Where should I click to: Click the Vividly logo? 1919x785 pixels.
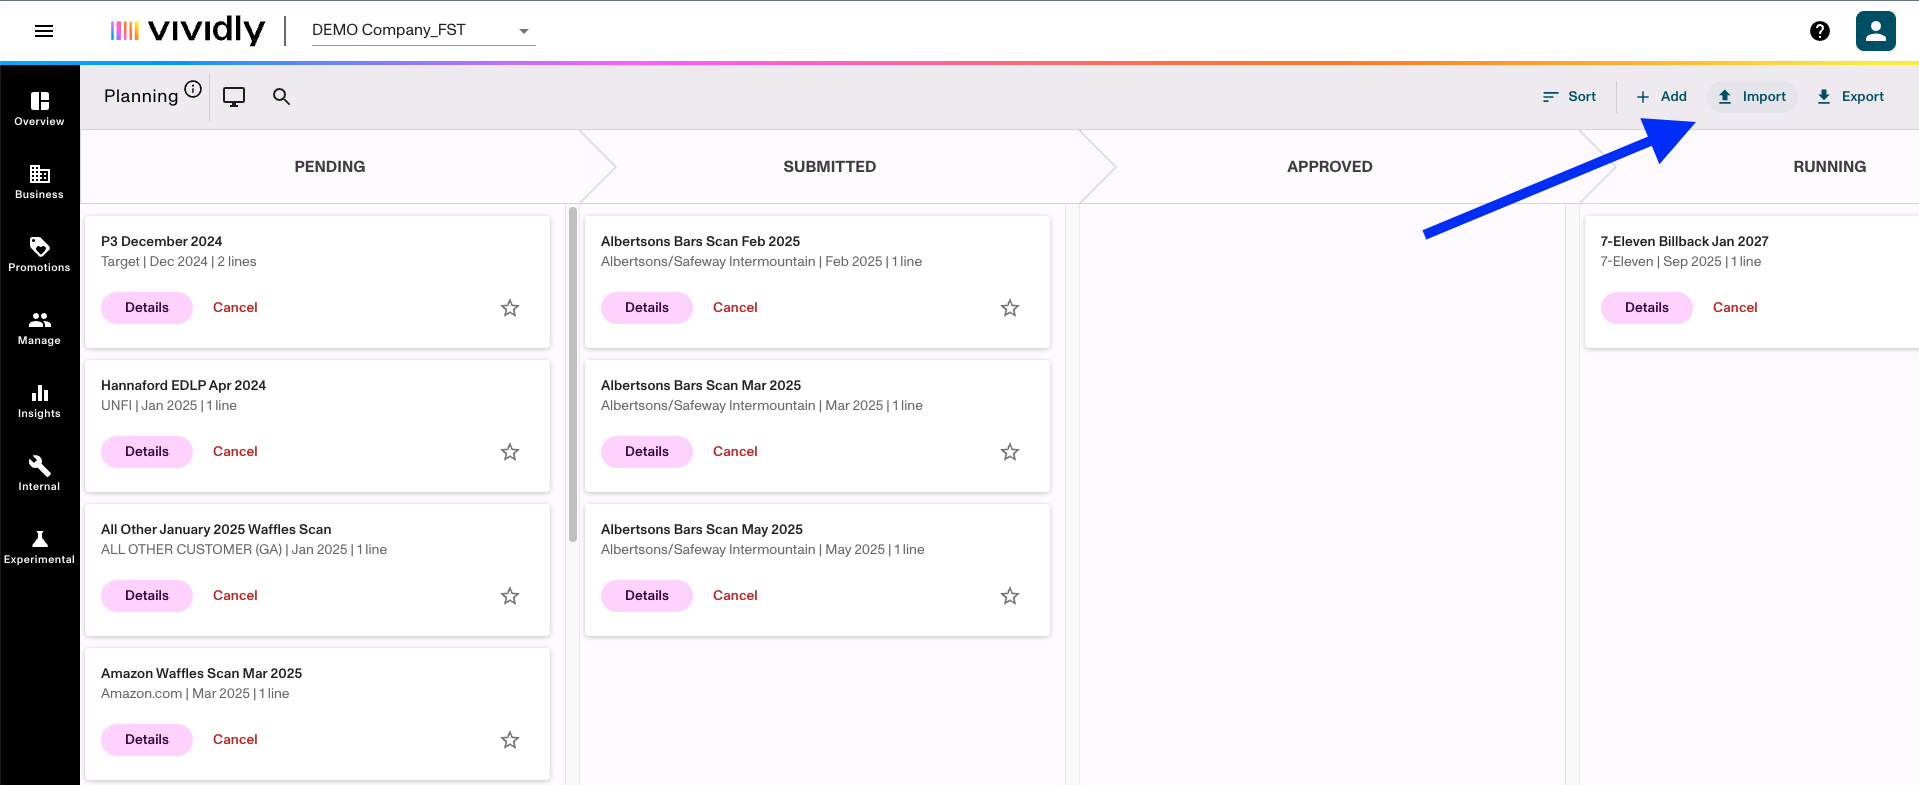click(x=187, y=30)
